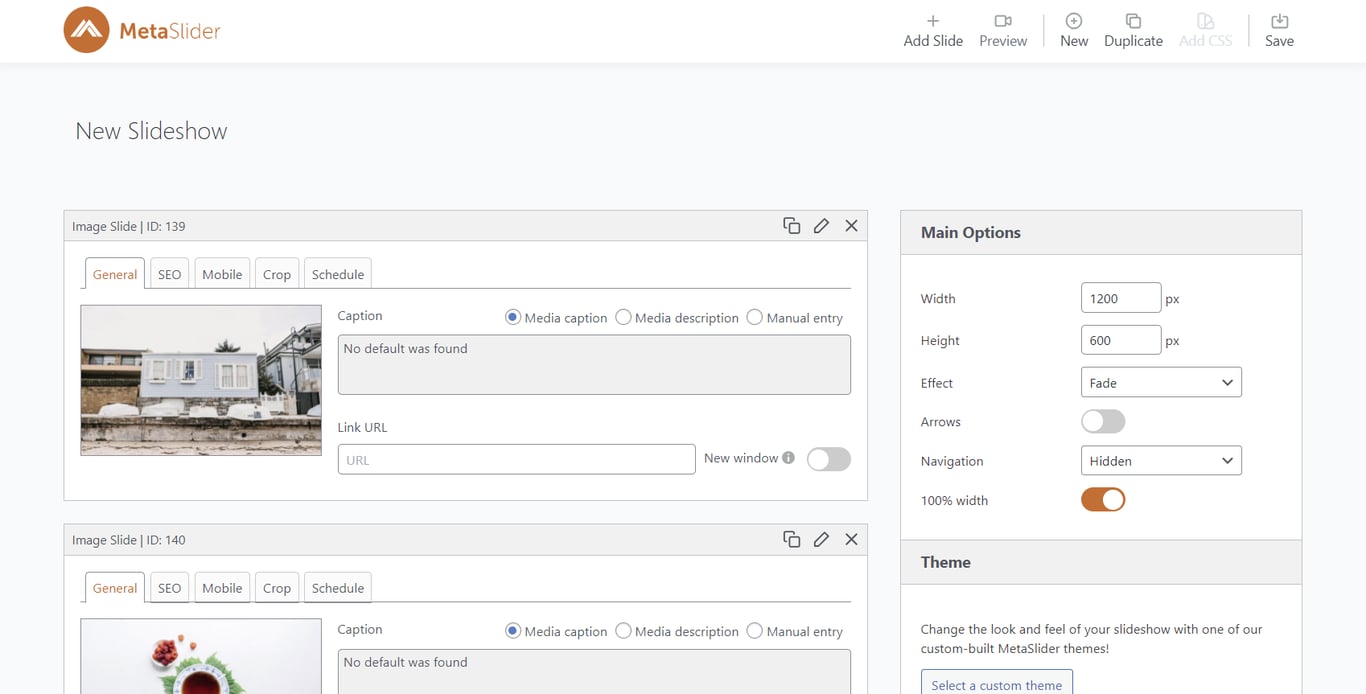Disable the 100% width toggle
This screenshot has width=1366, height=694.
pyautogui.click(x=1102, y=499)
